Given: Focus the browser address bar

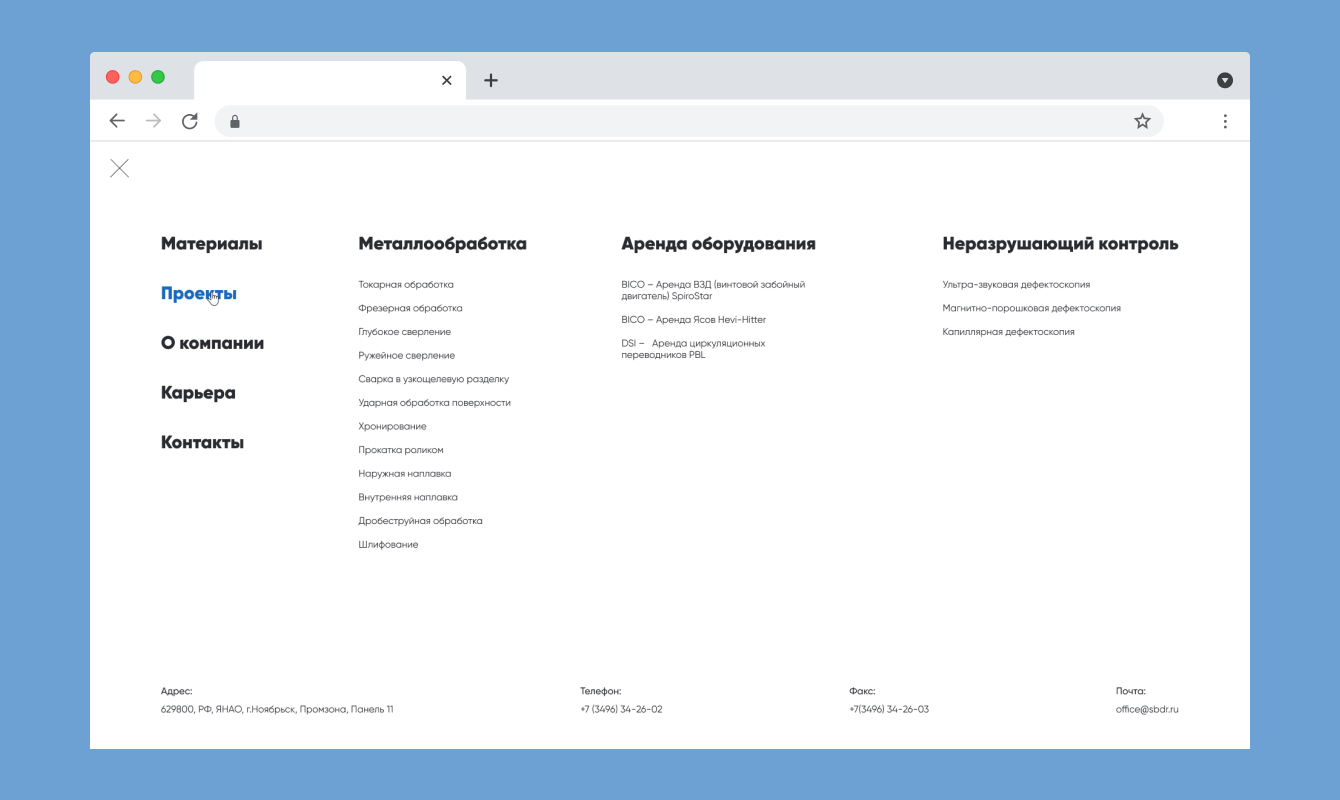Looking at the screenshot, I should point(689,121).
